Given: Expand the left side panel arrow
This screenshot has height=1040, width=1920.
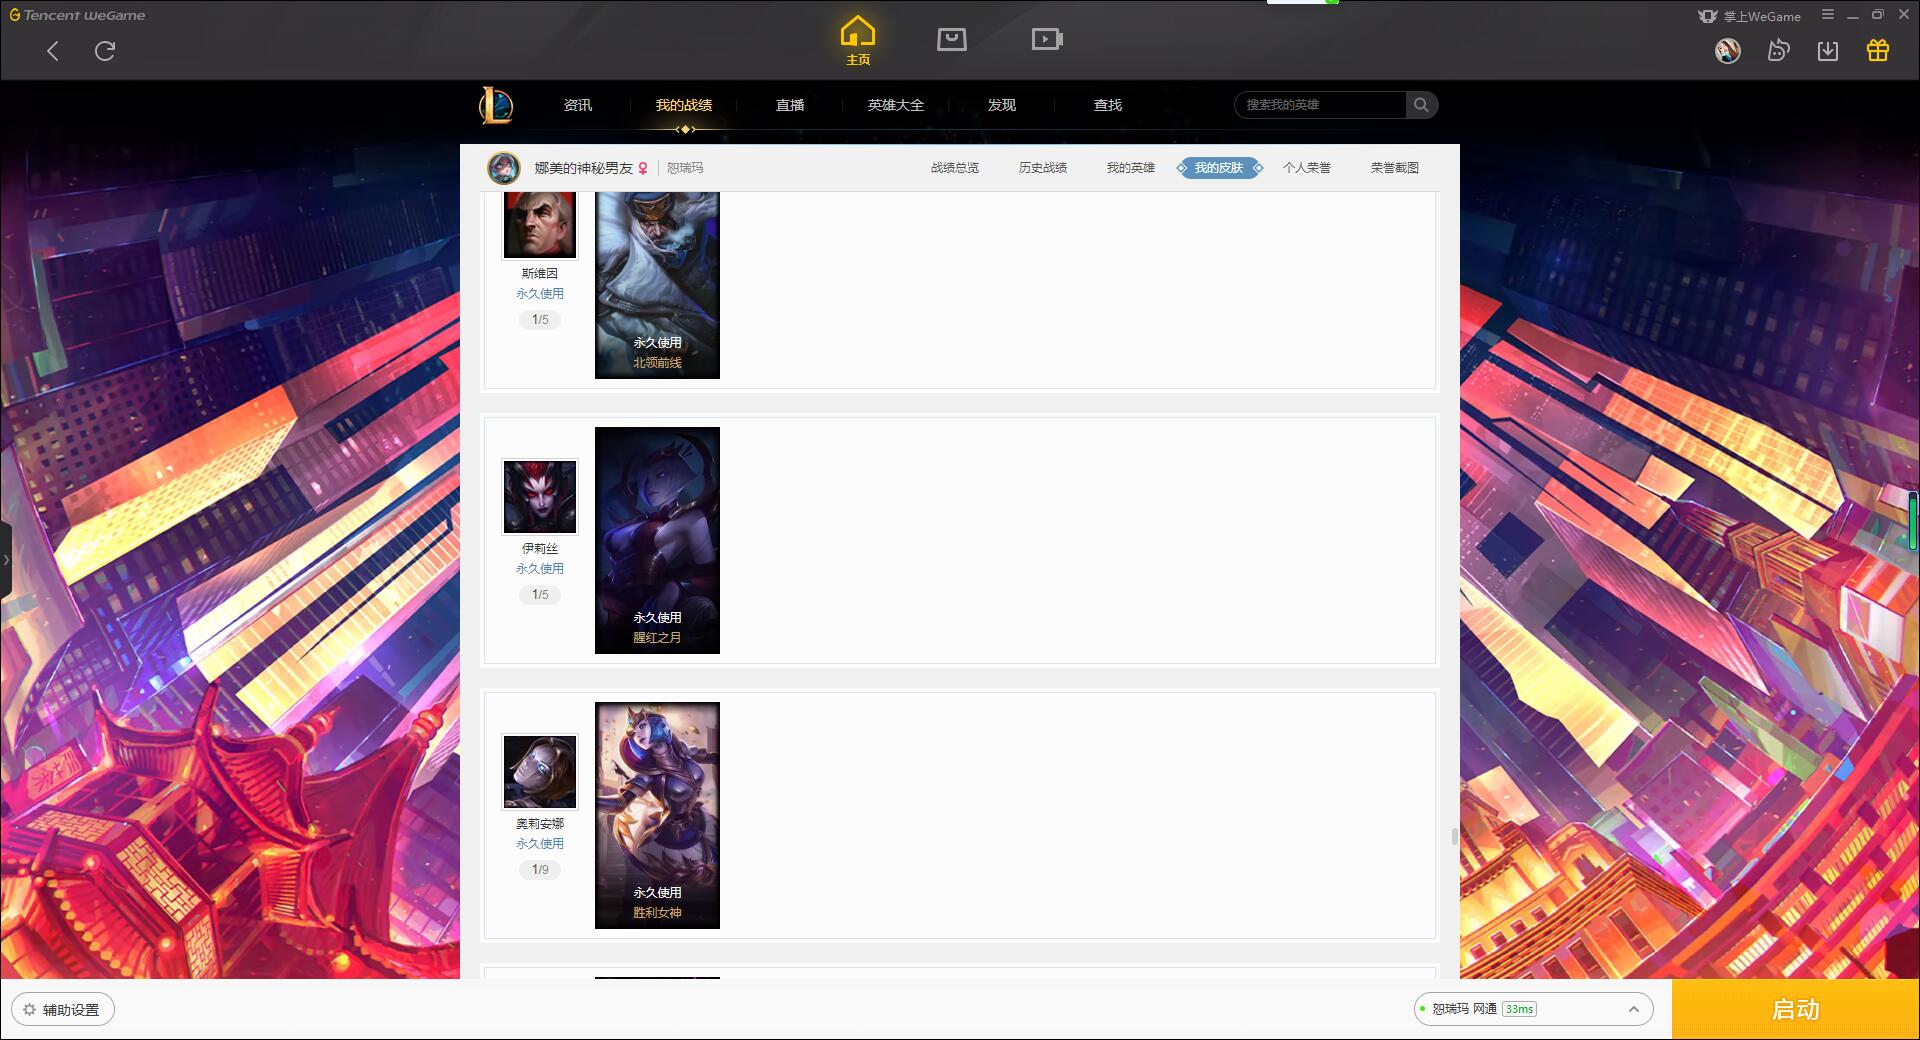Looking at the screenshot, I should coord(6,560).
